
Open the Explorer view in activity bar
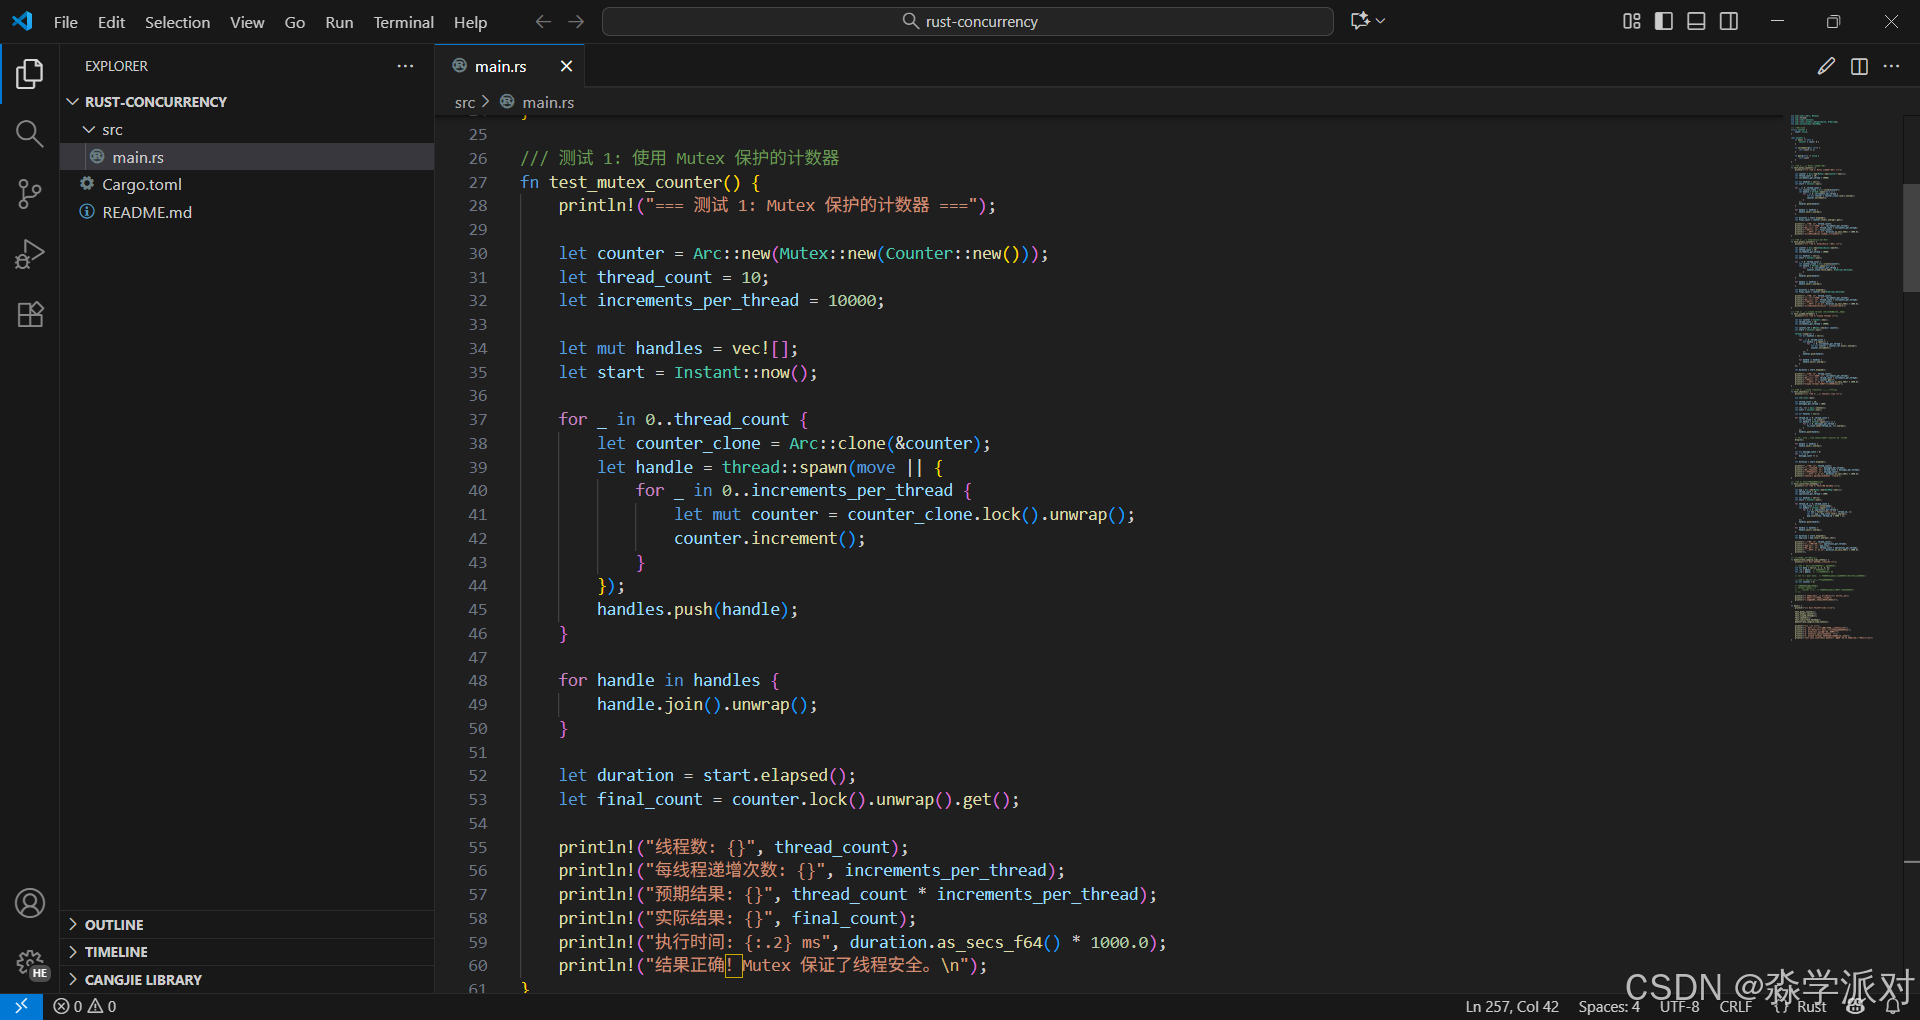click(30, 73)
